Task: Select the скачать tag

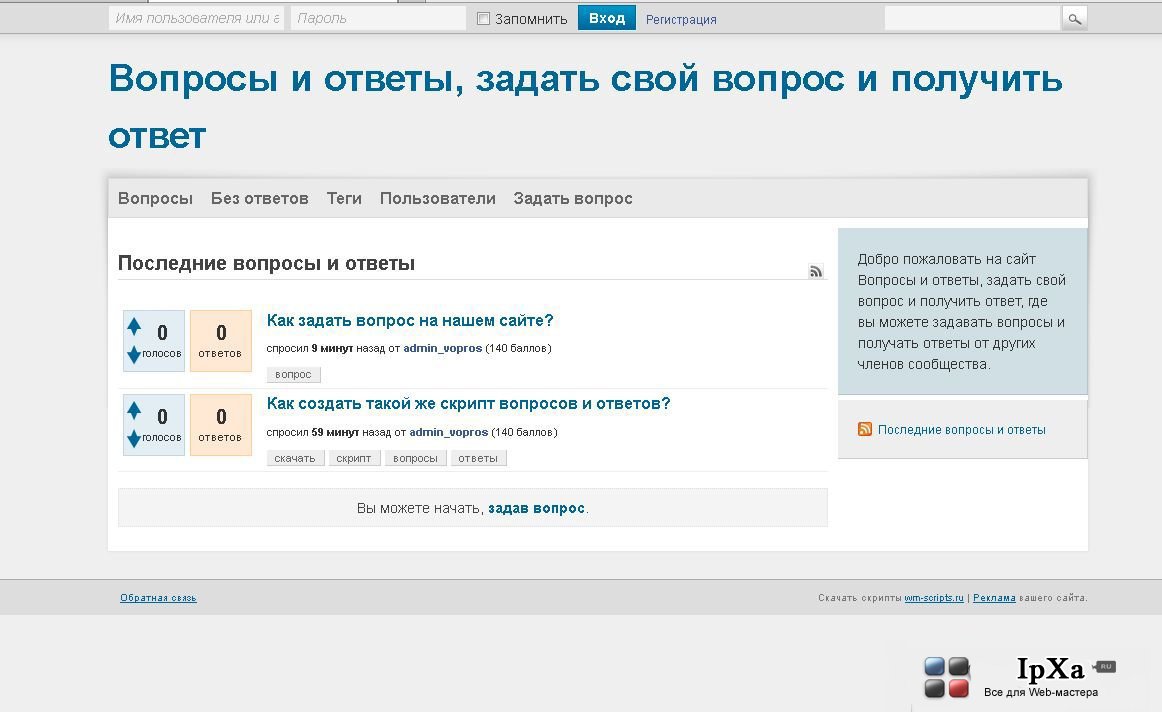Action: pos(295,458)
